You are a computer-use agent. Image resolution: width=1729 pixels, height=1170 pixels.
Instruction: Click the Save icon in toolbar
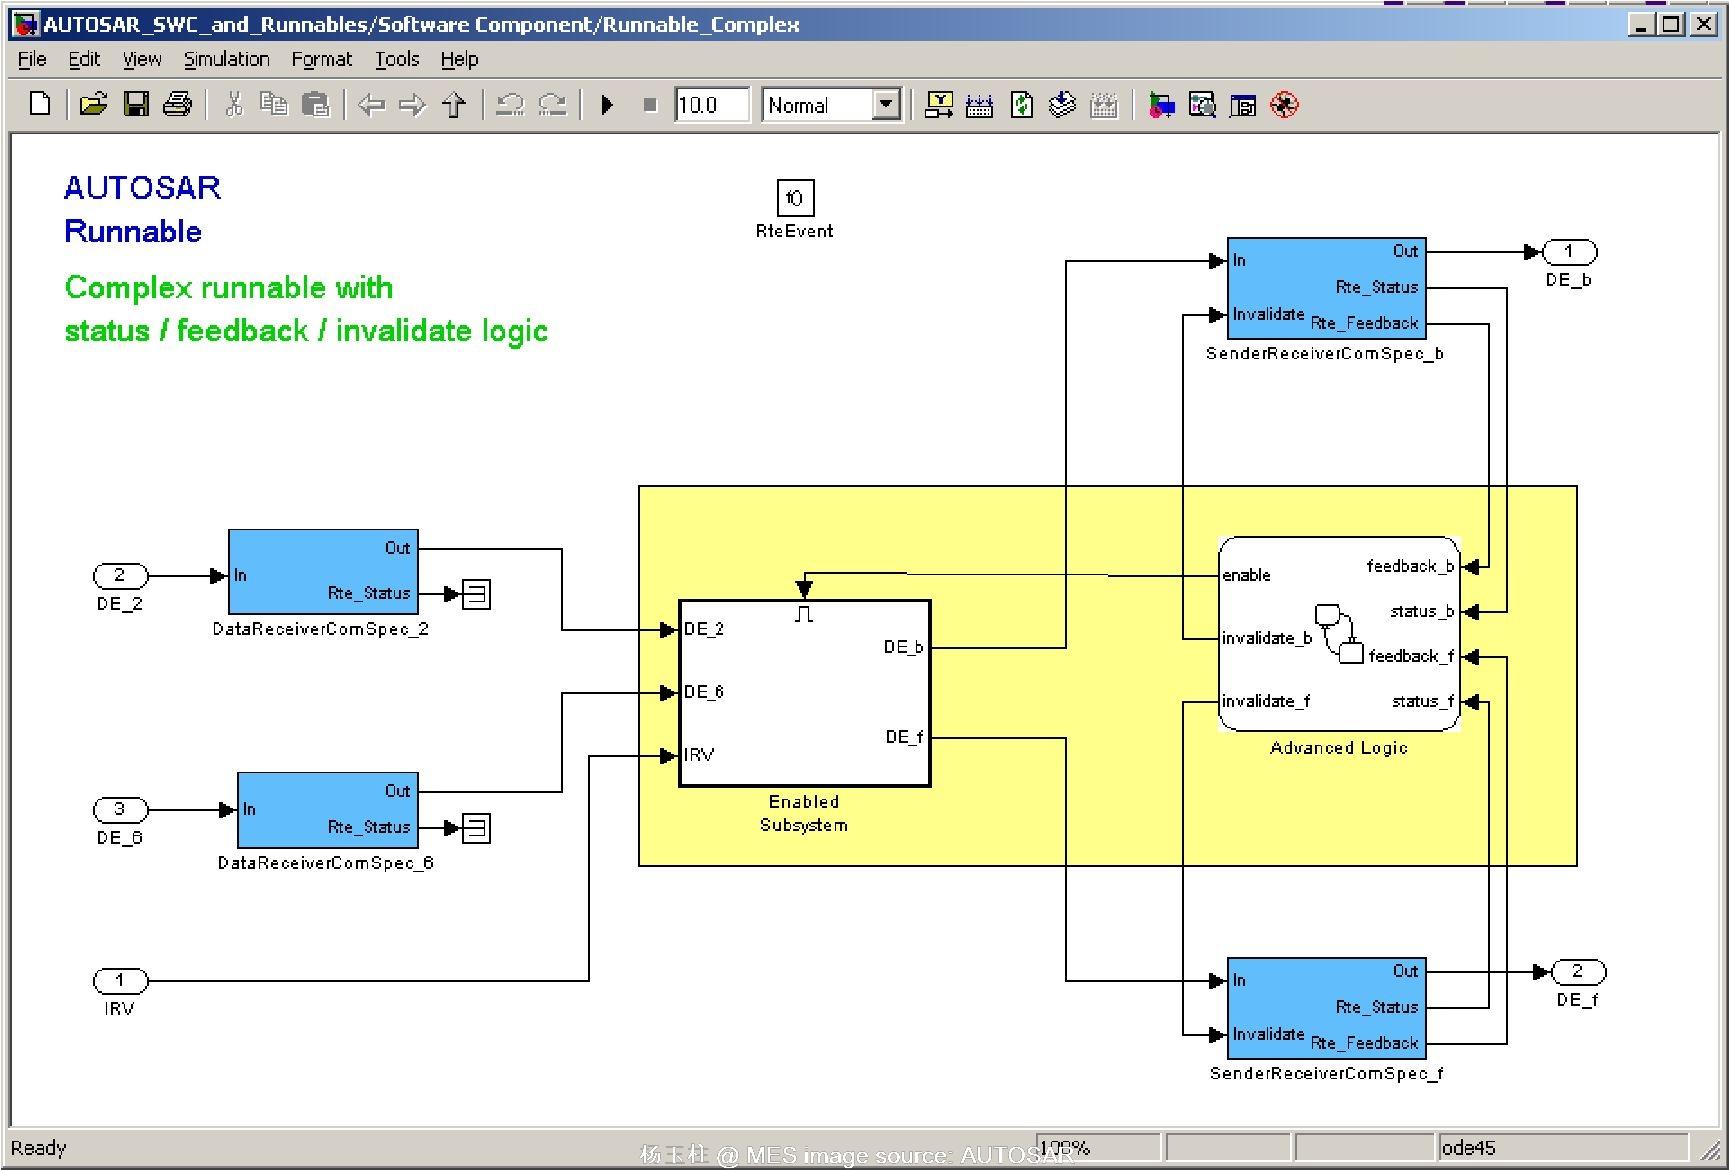click(x=136, y=104)
